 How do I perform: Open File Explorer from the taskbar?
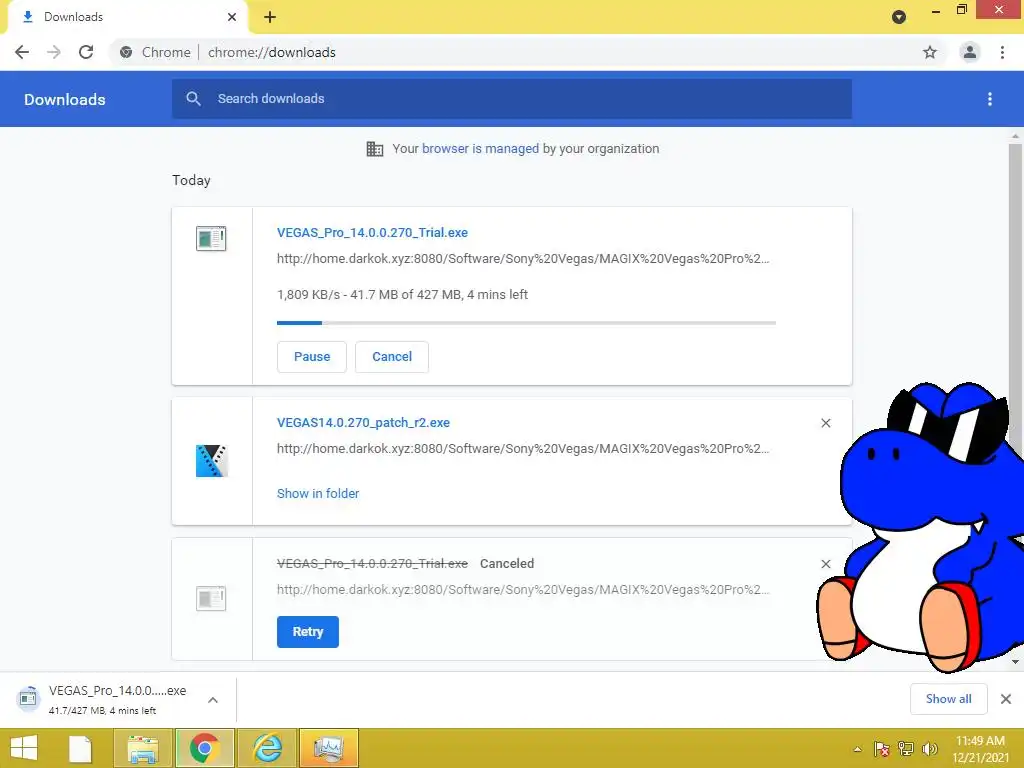143,748
